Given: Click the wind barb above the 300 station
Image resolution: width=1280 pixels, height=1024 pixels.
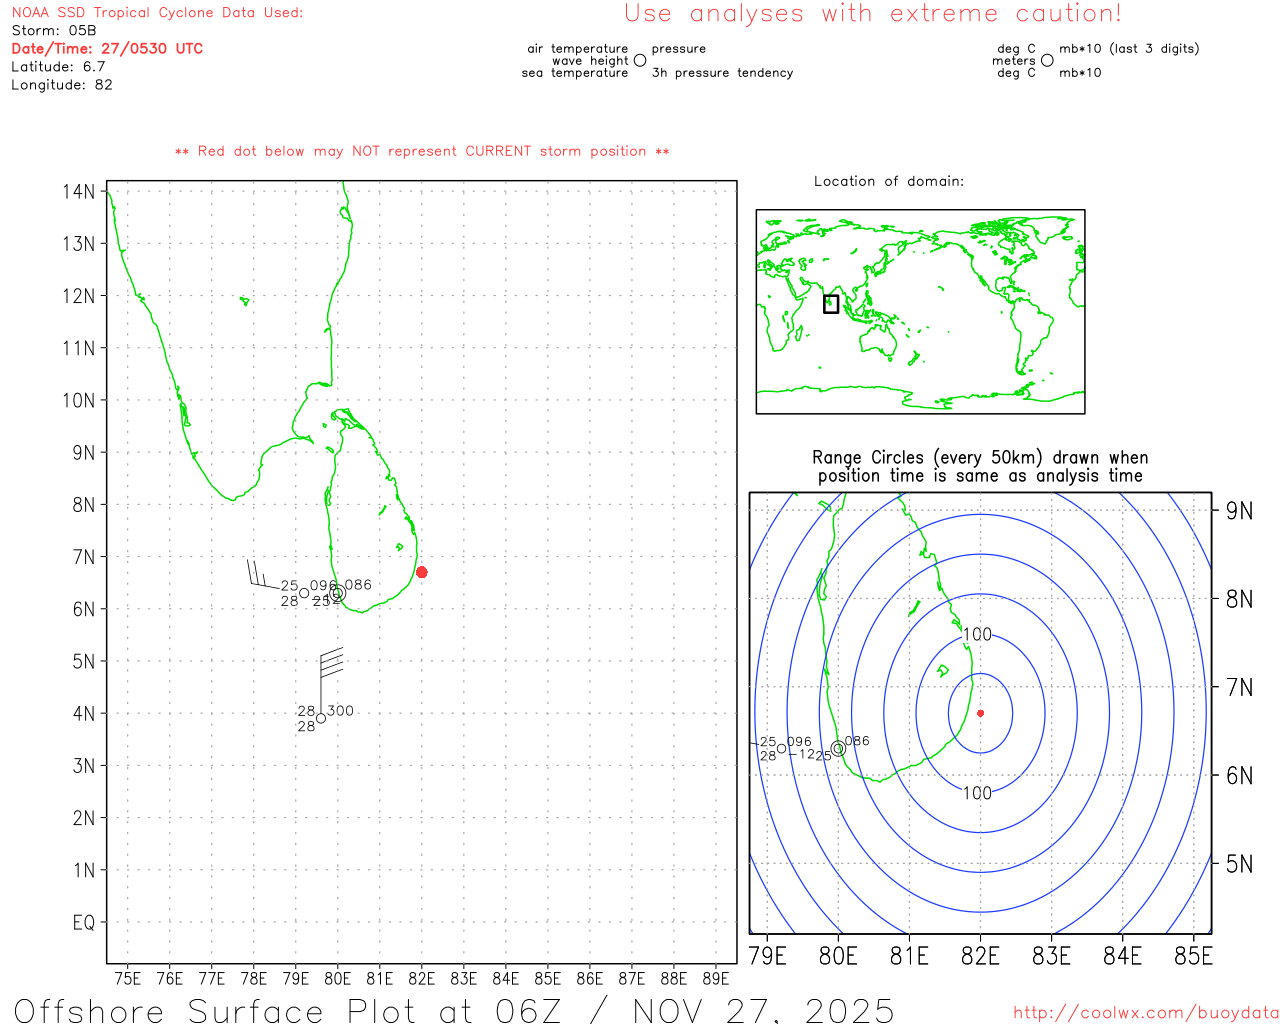Looking at the screenshot, I should pyautogui.click(x=331, y=678).
